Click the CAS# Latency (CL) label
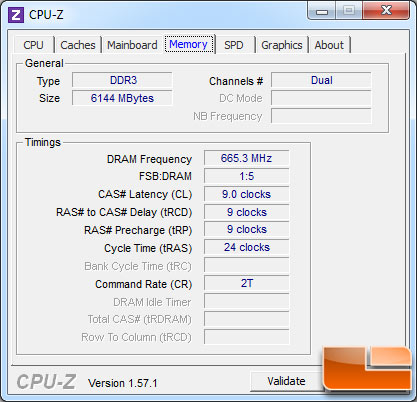The width and height of the screenshot is (417, 402). pyautogui.click(x=145, y=194)
